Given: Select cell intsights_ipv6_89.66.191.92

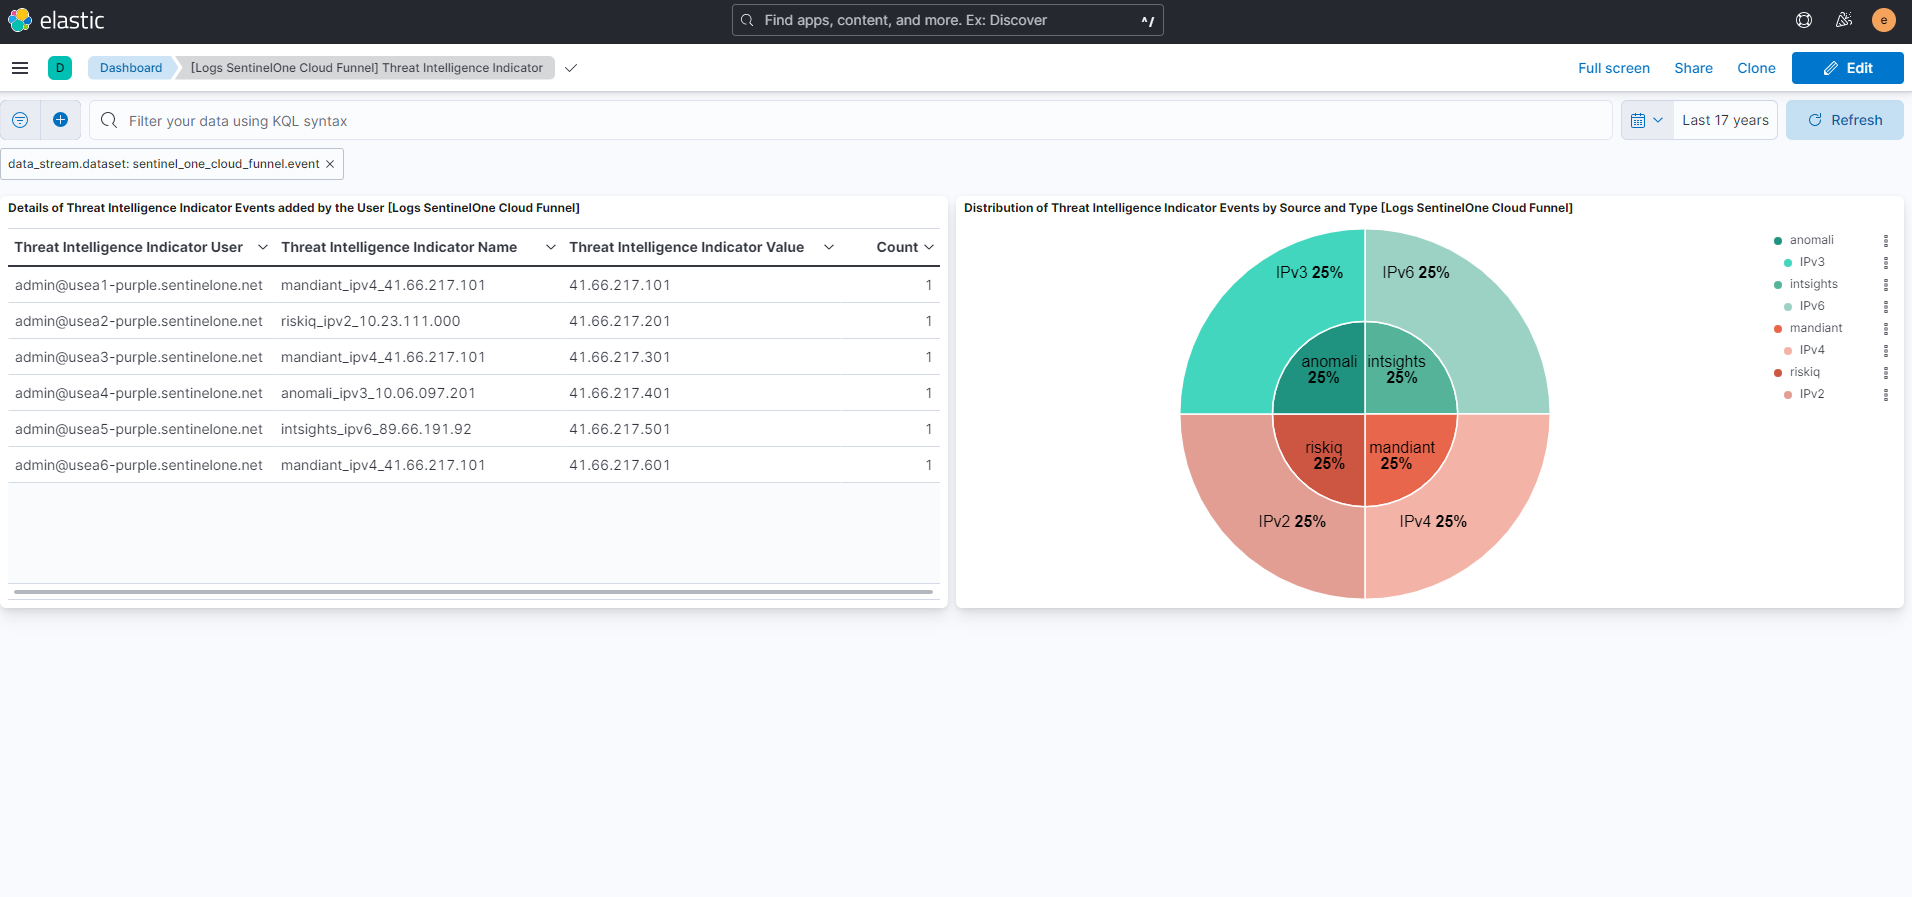Looking at the screenshot, I should coord(376,429).
